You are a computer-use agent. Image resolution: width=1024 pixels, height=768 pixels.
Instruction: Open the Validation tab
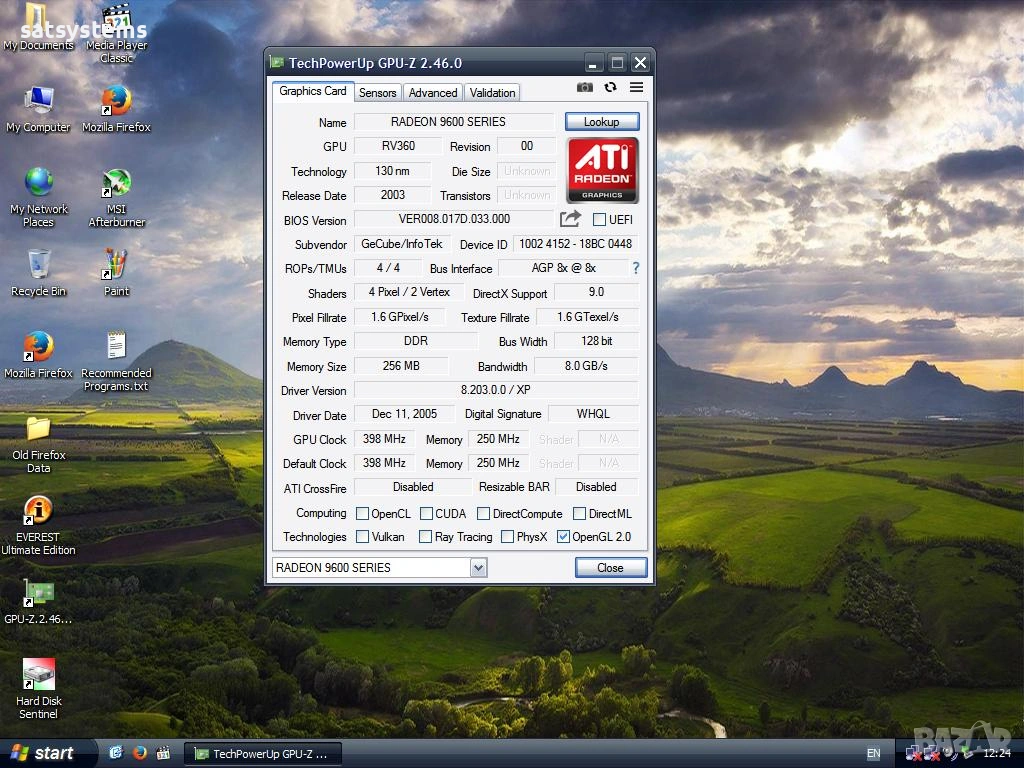(x=492, y=92)
